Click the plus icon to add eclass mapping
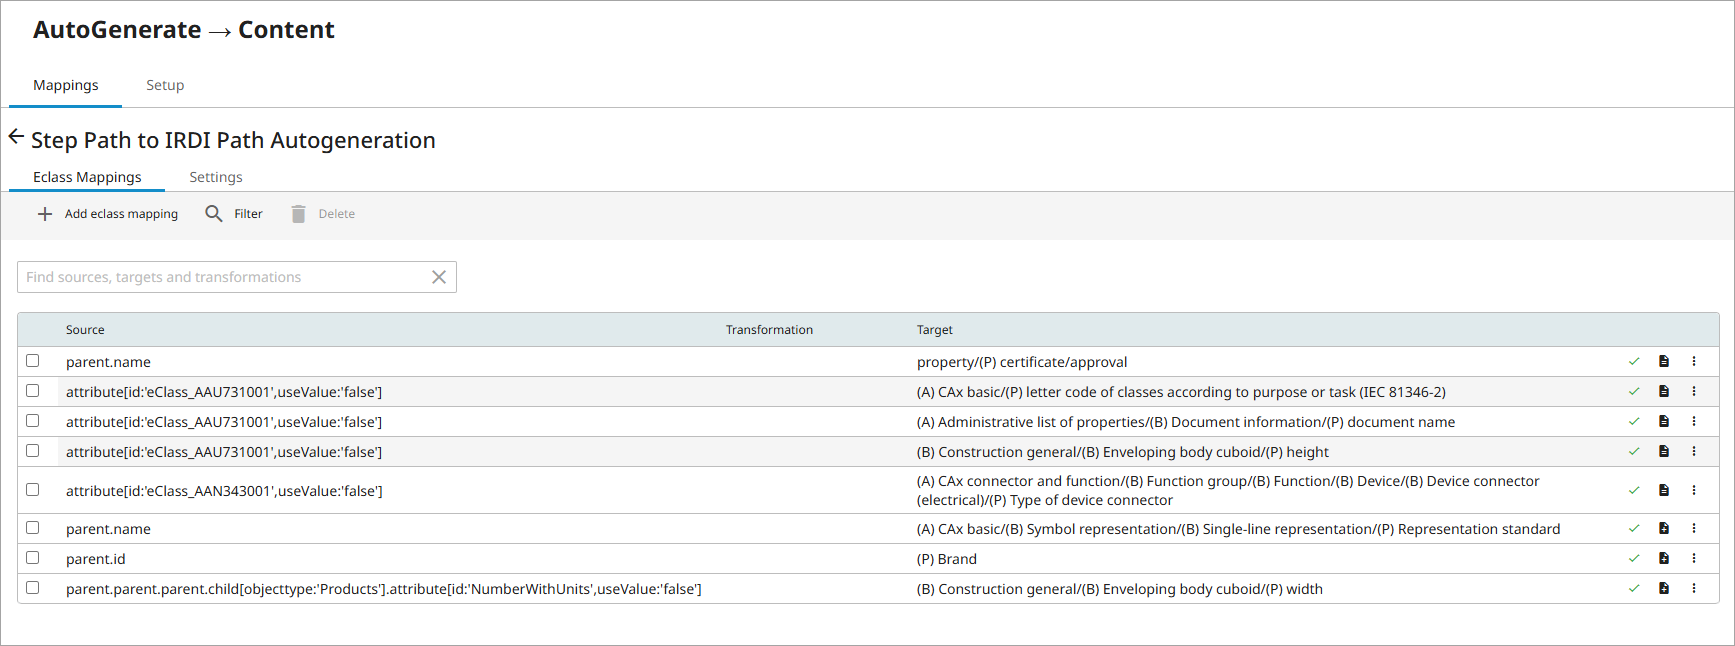 [45, 214]
